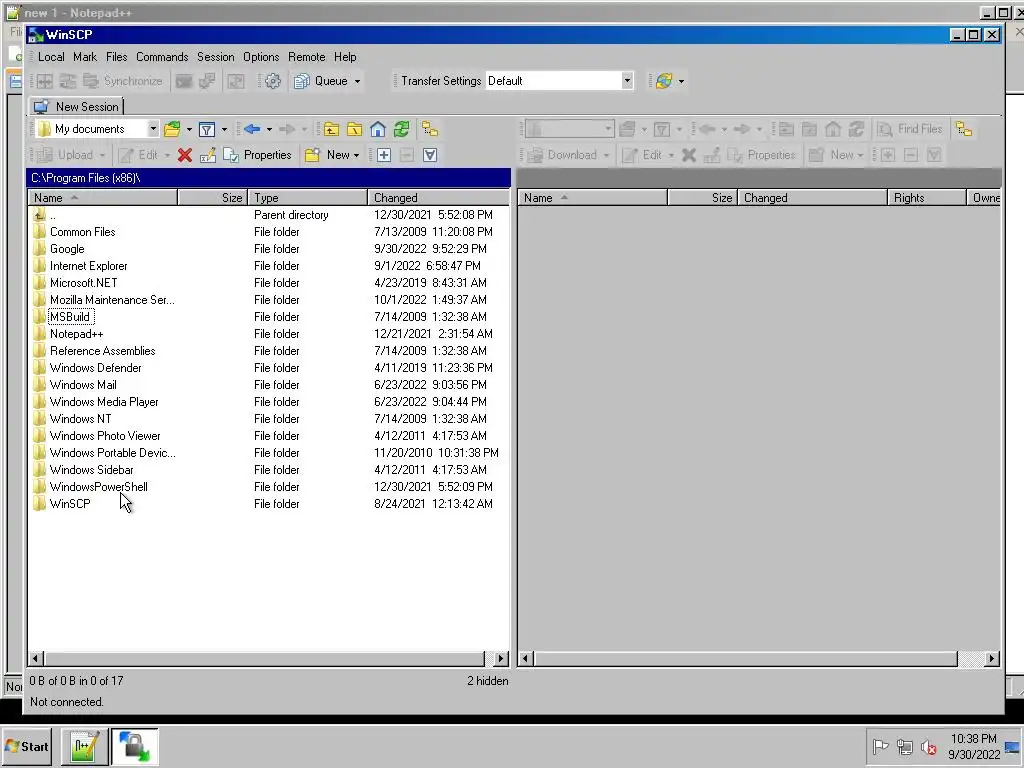Toggle the remote directory tree icon

(964, 129)
